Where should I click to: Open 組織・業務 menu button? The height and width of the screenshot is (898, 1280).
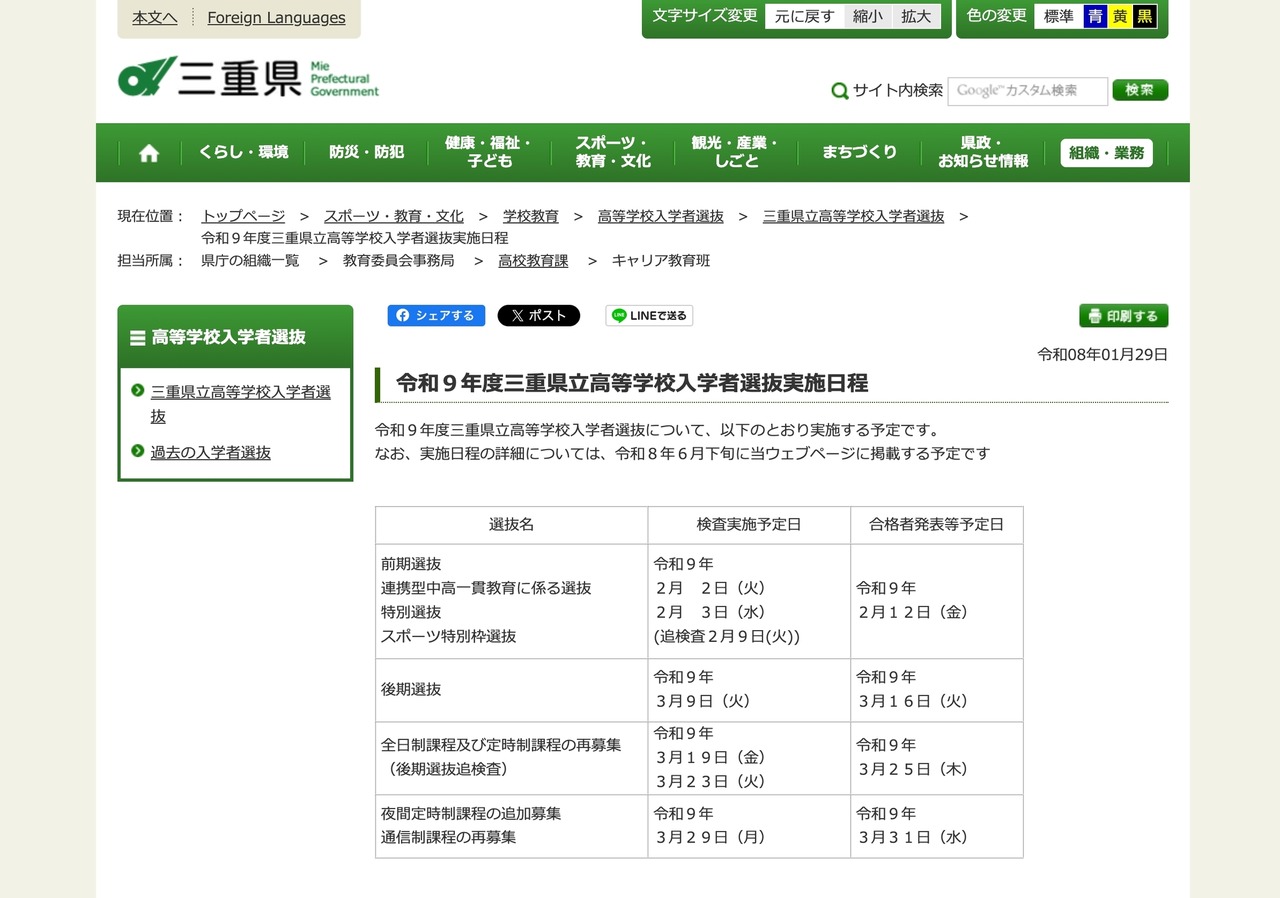click(x=1106, y=153)
